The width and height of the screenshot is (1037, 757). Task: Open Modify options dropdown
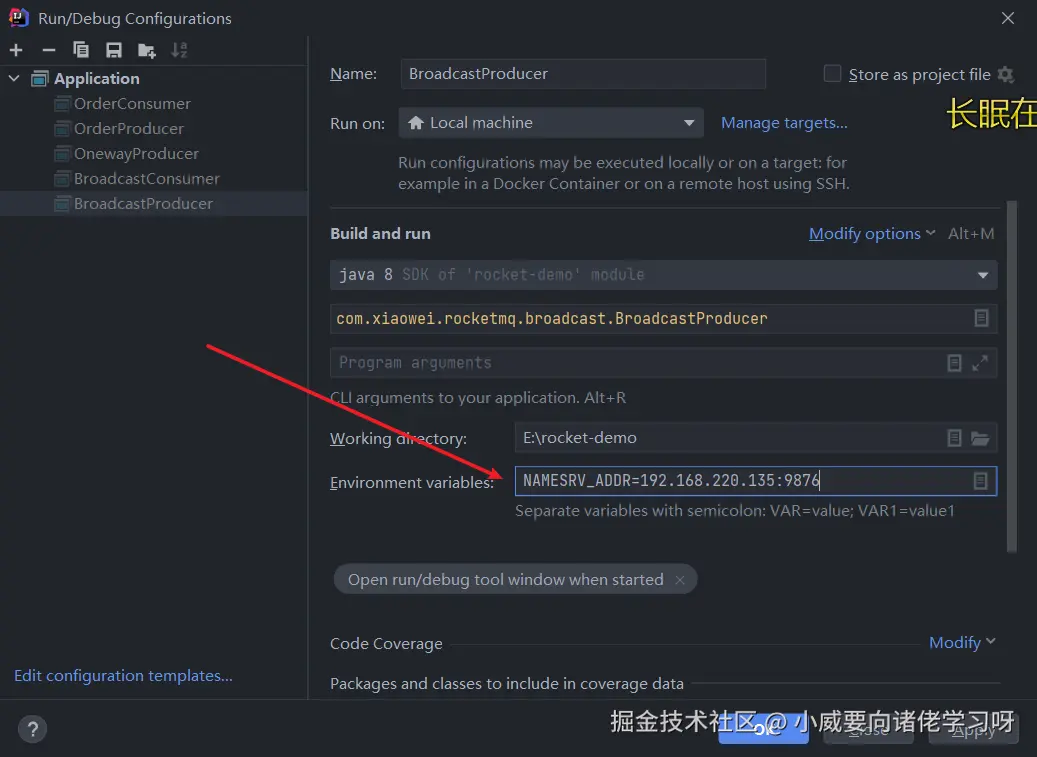click(871, 233)
